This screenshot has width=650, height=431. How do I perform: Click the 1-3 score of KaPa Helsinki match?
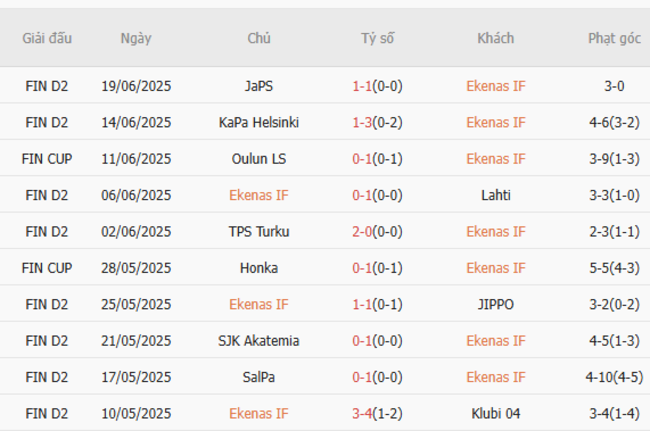point(362,122)
